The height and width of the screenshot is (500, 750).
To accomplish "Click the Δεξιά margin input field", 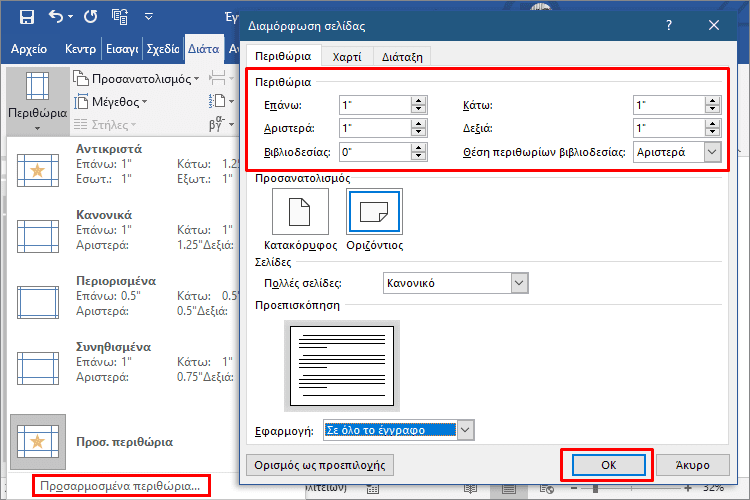I will 669,128.
